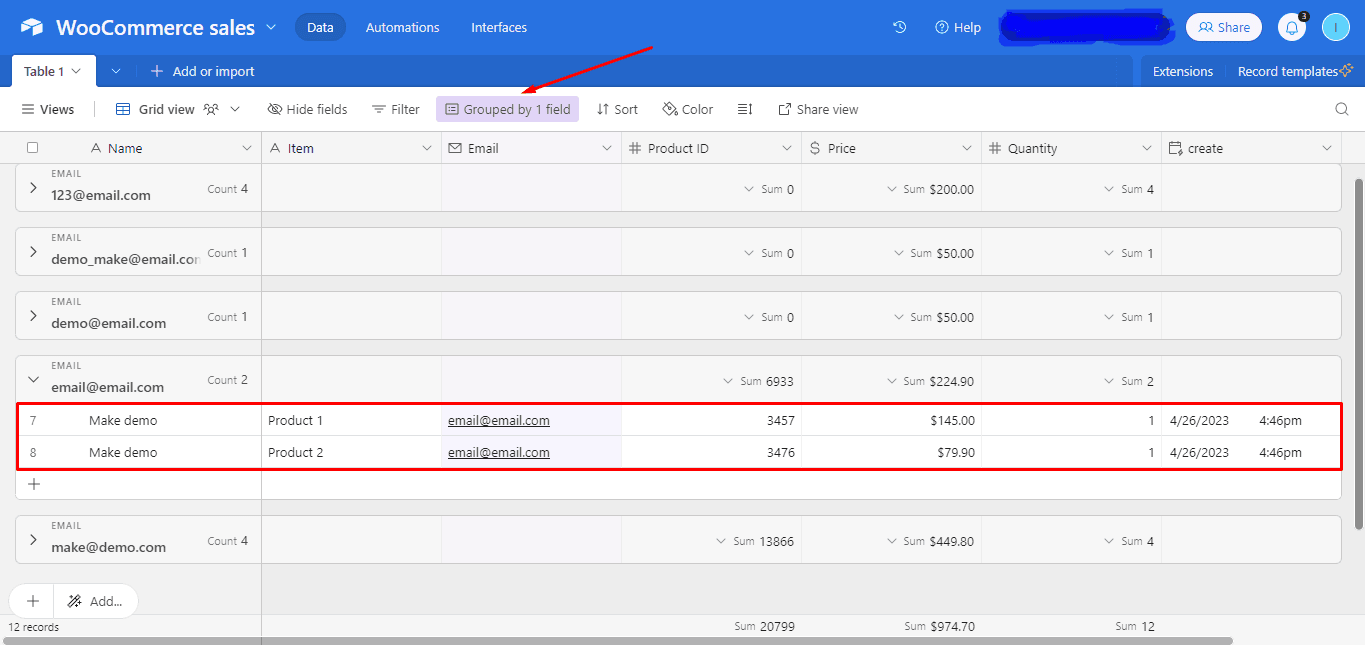The image size is (1365, 645).
Task: Switch to the Interfaces tab
Action: 498,27
